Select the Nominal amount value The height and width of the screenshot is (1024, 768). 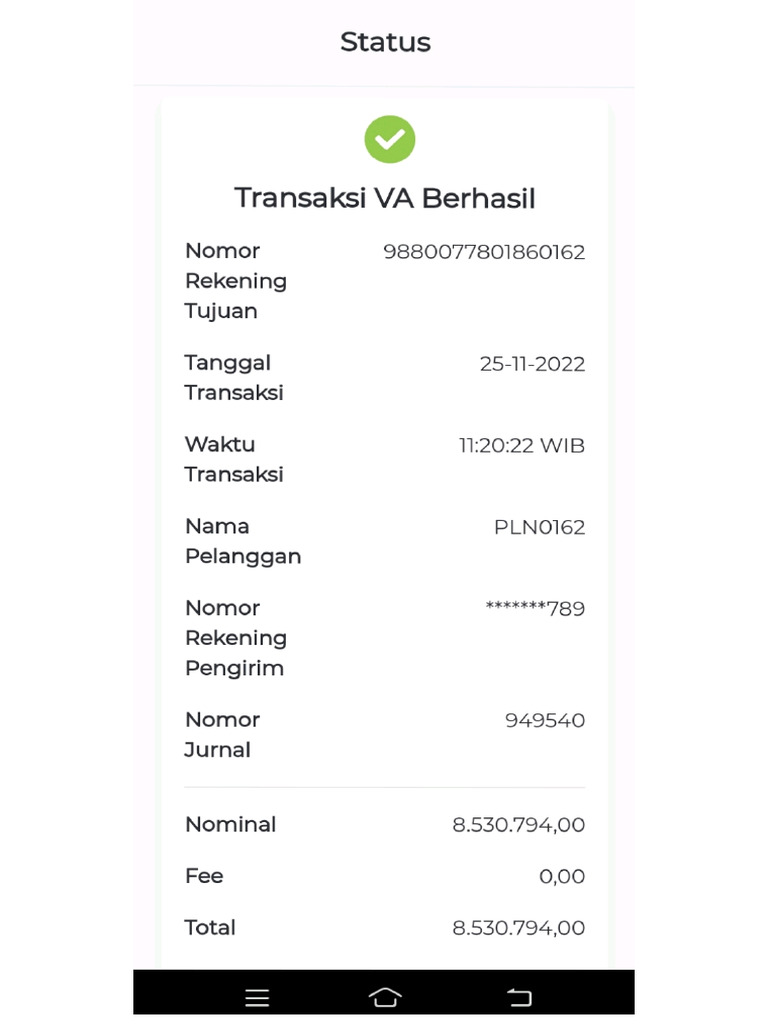click(518, 825)
